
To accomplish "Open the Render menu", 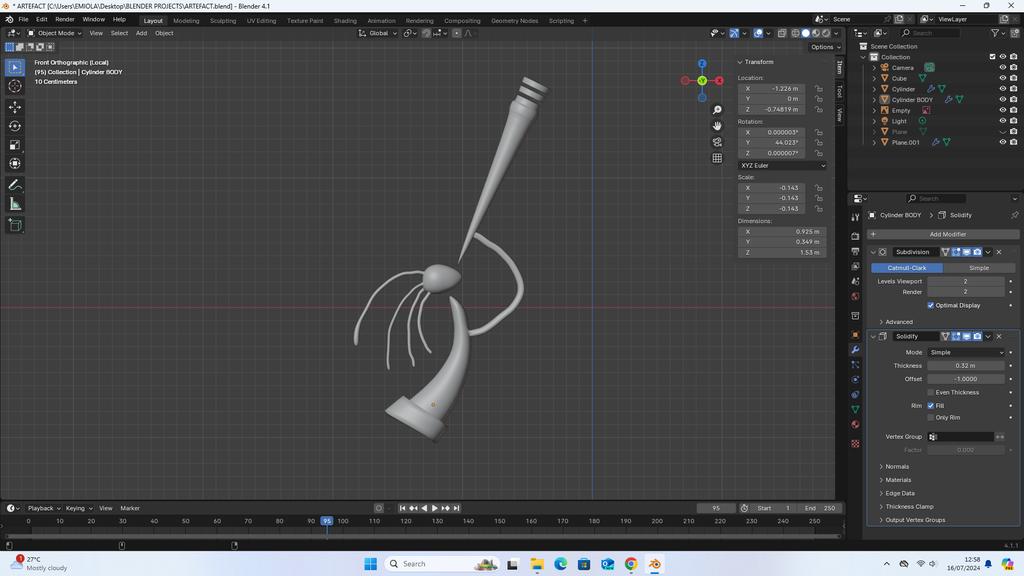I will click(65, 20).
